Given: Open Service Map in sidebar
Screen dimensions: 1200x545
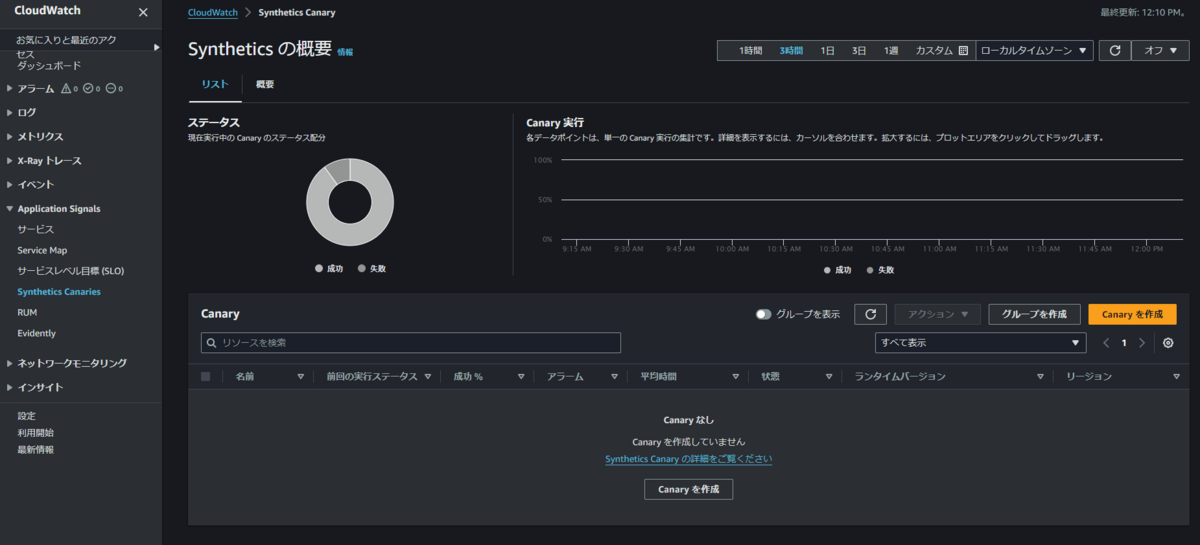Looking at the screenshot, I should tap(42, 250).
